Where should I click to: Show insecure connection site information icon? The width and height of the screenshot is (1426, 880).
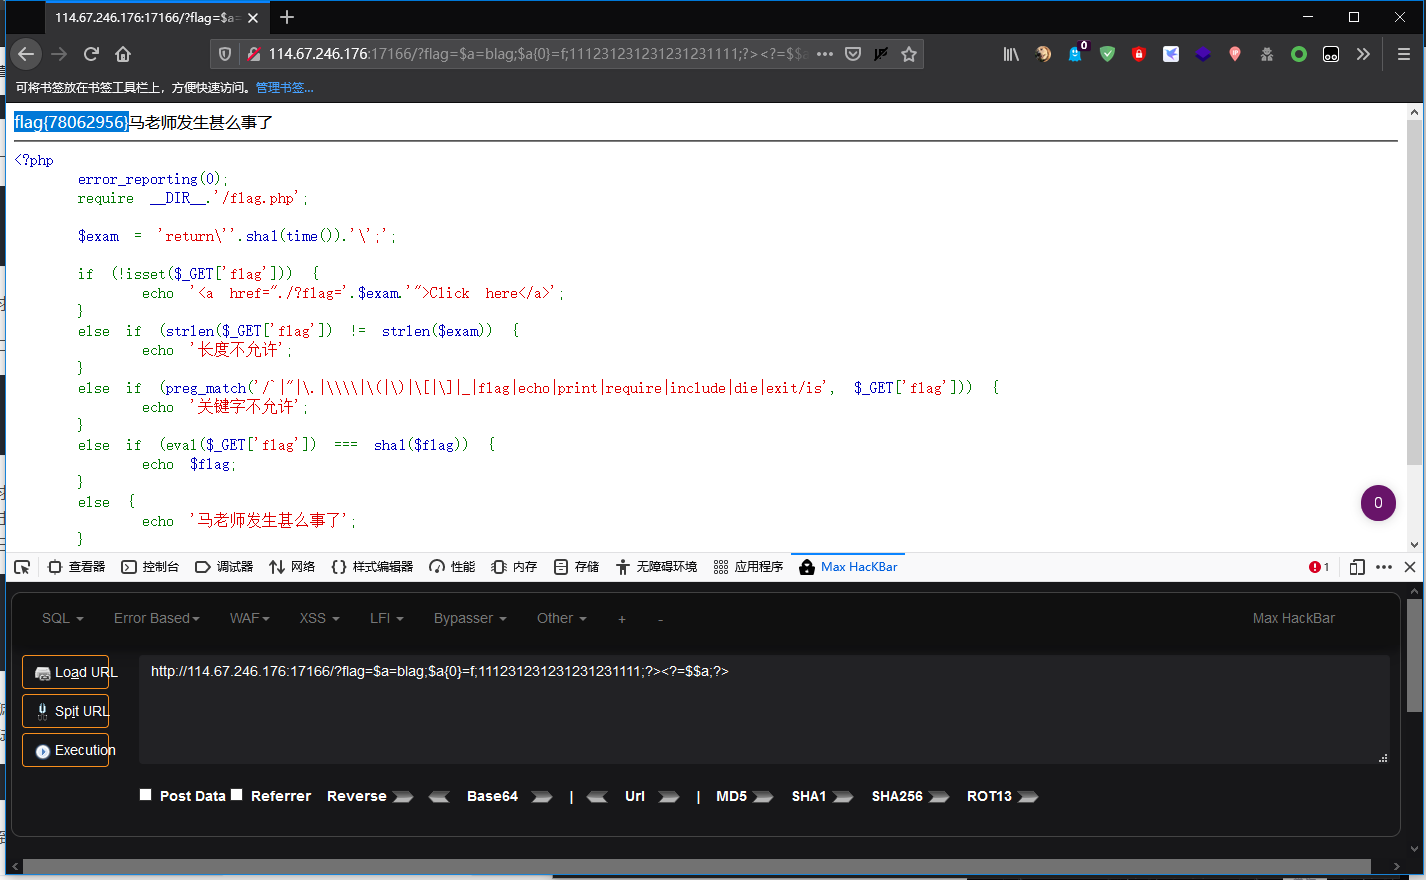pos(253,54)
